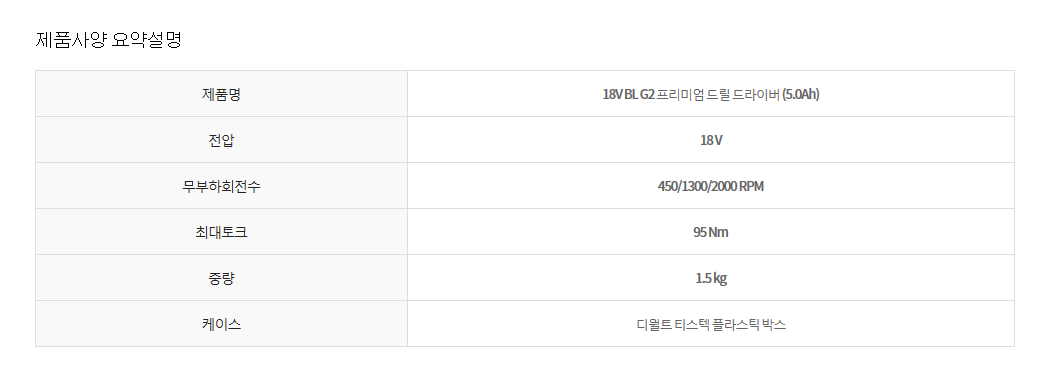This screenshot has width=1046, height=382.
Task: Click the 전압 row label
Action: click(x=221, y=140)
